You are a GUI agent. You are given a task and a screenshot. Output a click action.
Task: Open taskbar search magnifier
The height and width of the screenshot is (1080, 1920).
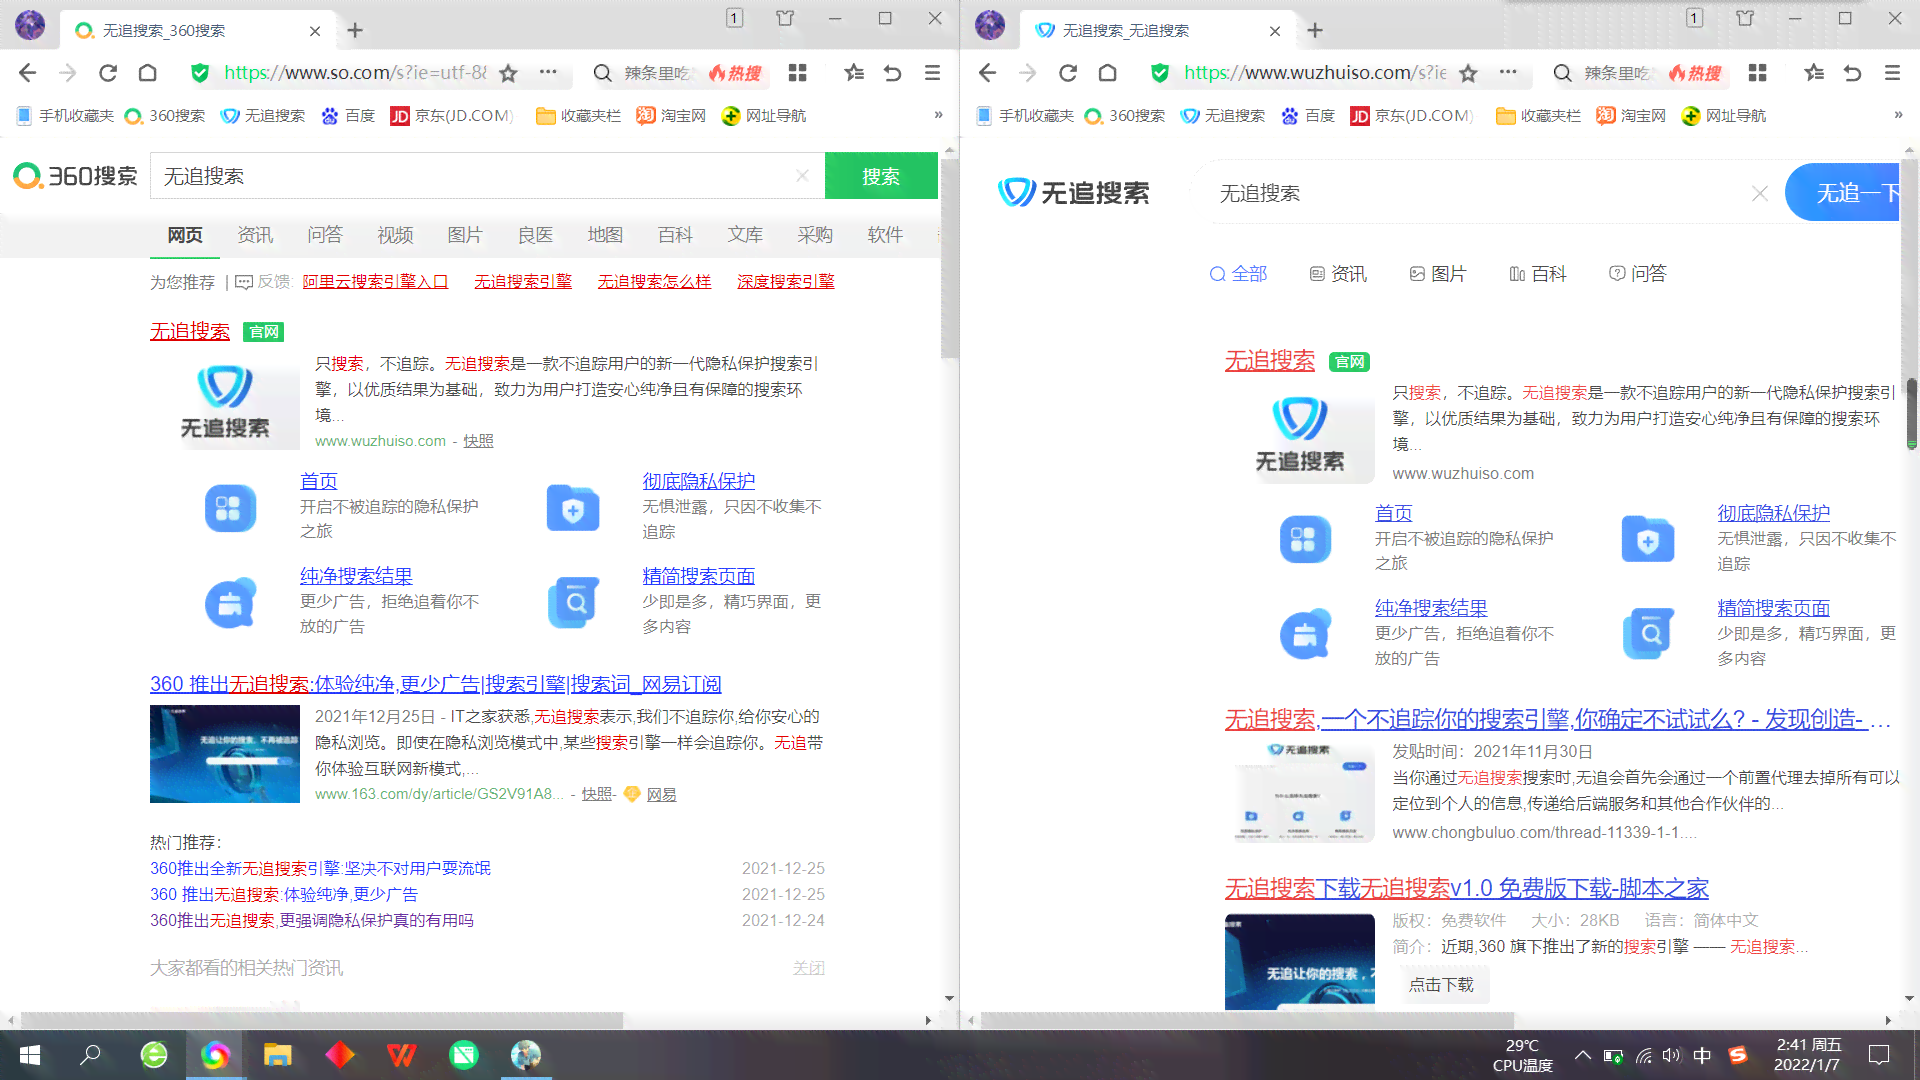click(x=91, y=1055)
